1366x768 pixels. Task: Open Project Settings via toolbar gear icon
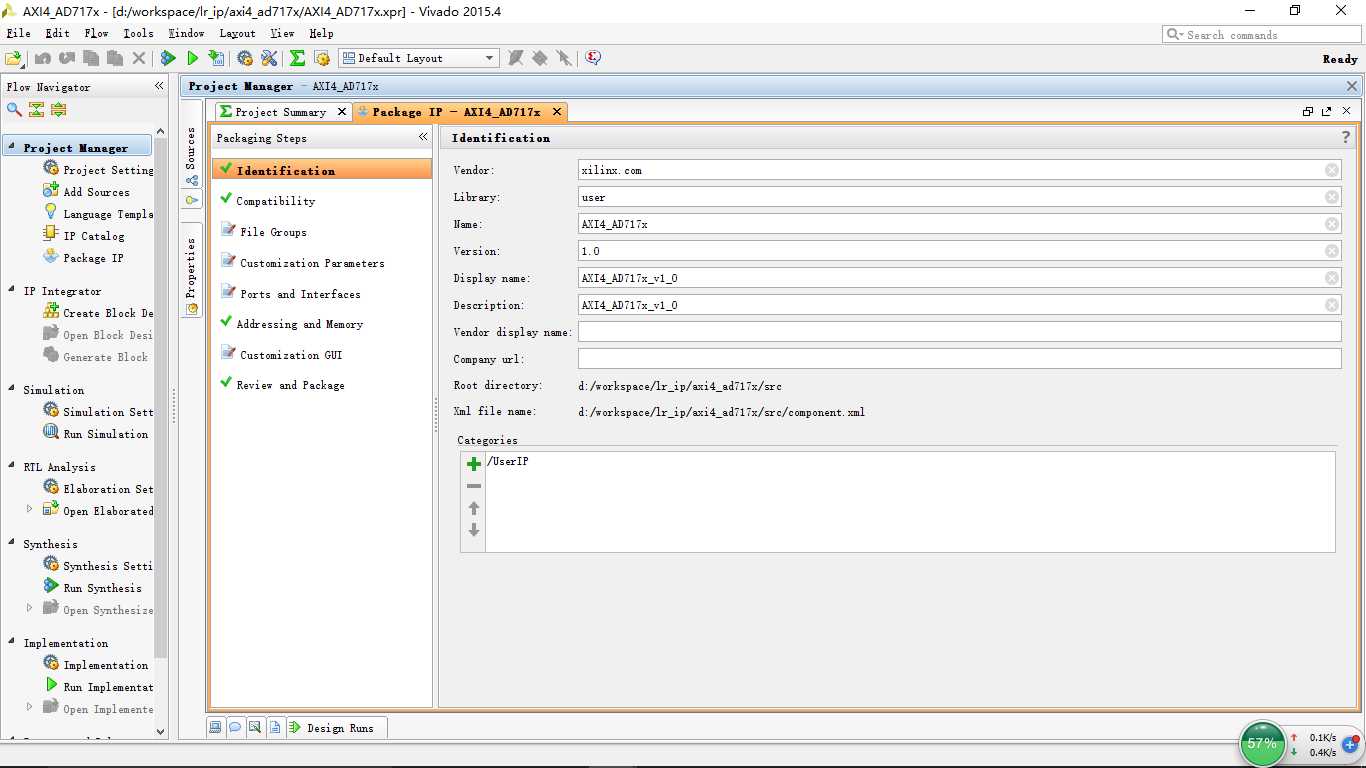point(245,58)
